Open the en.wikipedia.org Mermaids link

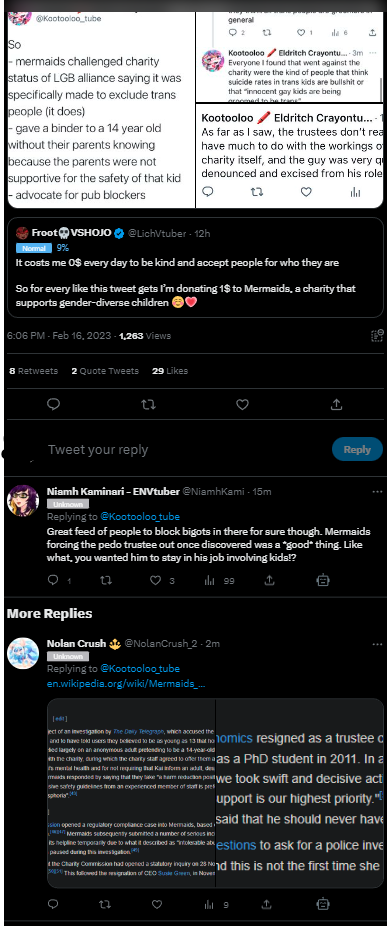126,684
